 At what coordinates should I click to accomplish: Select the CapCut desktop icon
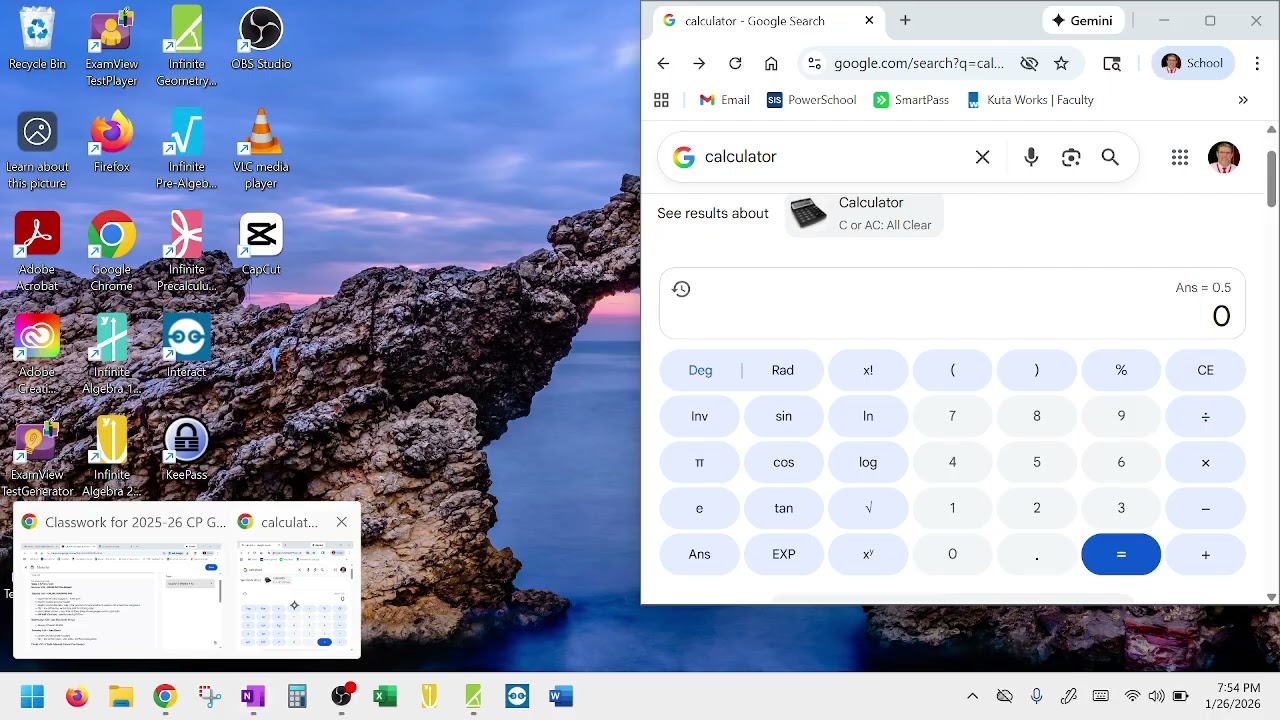(261, 245)
